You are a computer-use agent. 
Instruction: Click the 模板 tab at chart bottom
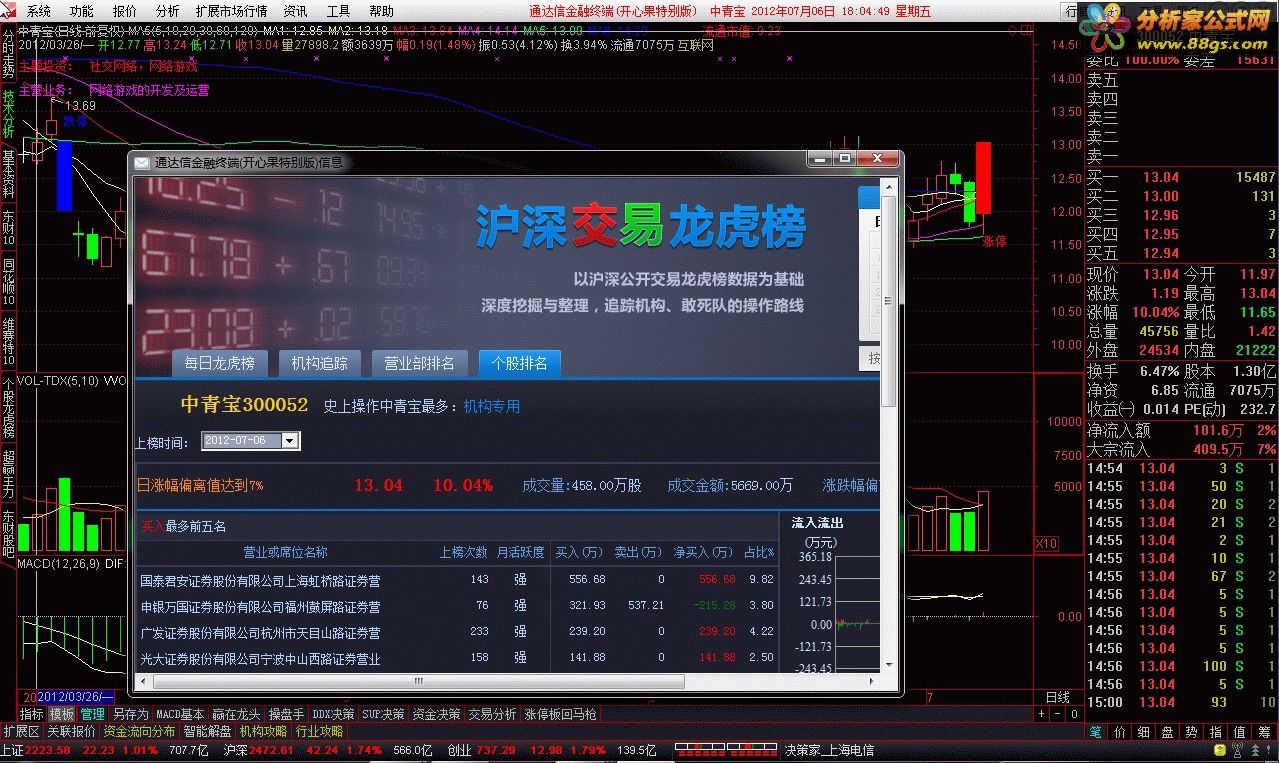[x=62, y=714]
